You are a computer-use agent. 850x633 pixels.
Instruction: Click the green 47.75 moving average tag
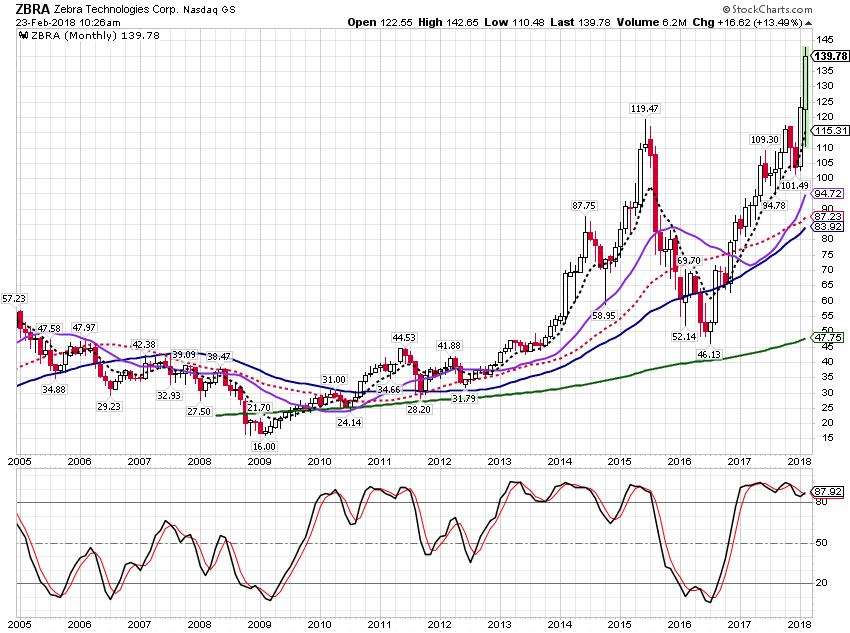coord(828,337)
